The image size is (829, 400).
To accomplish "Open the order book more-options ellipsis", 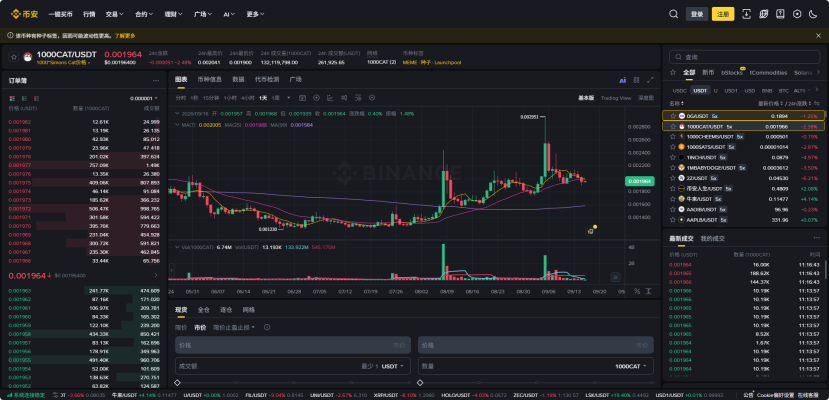I will pyautogui.click(x=156, y=81).
